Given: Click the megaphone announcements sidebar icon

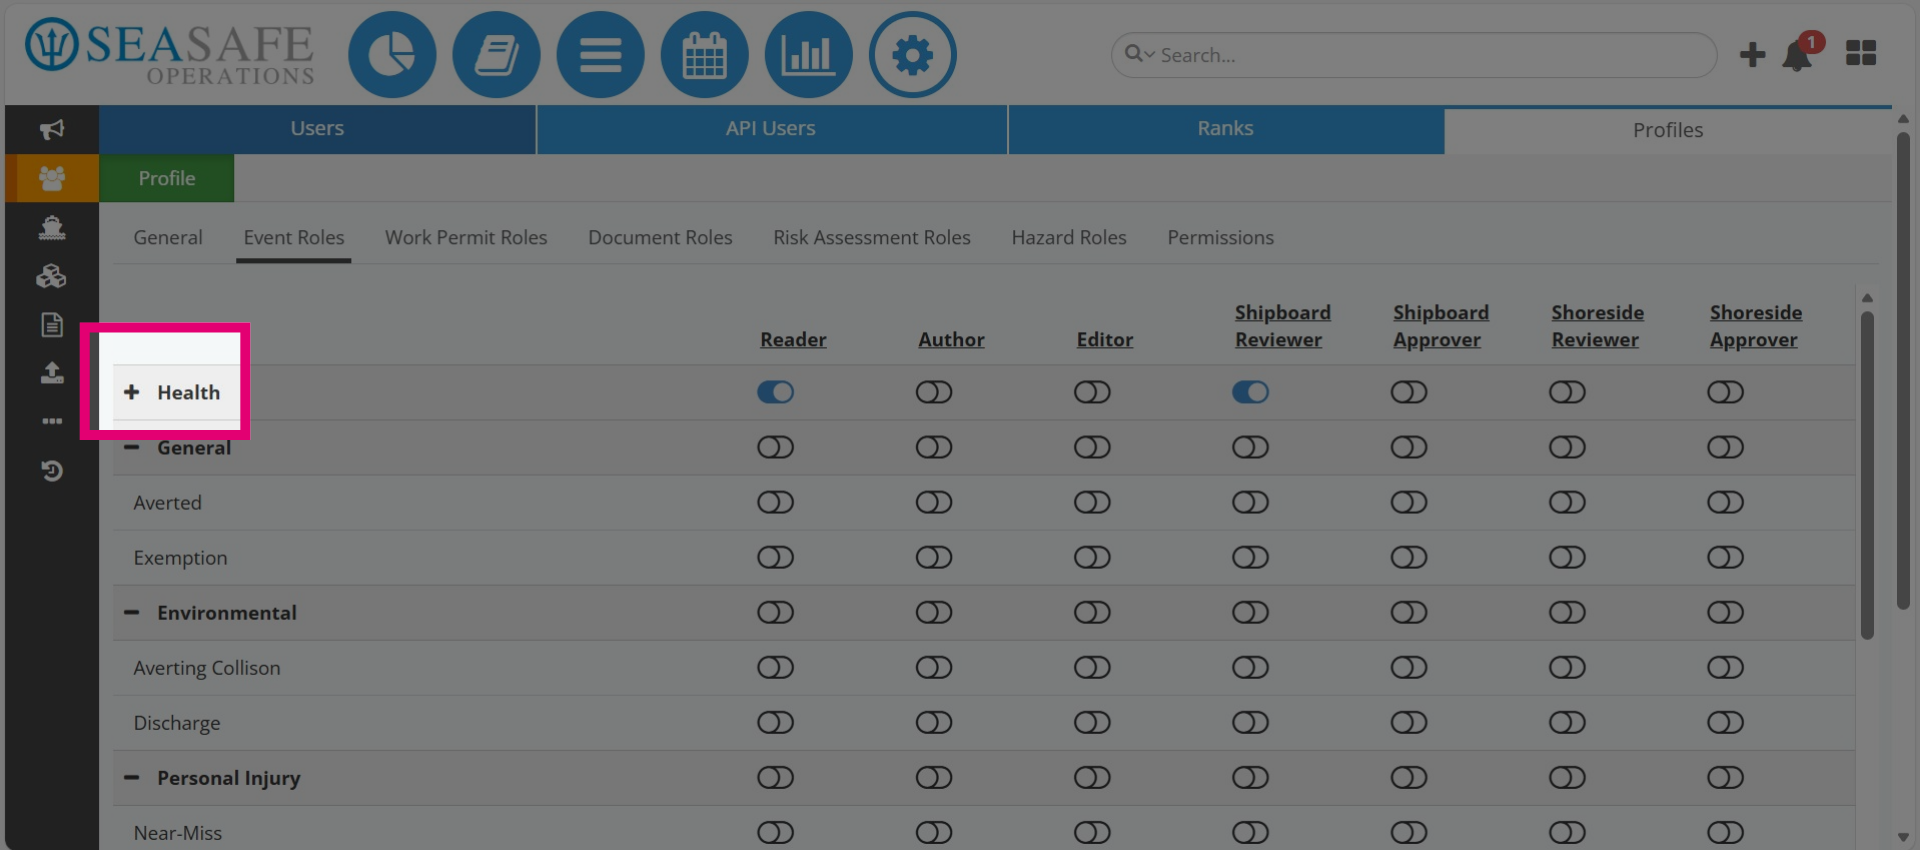Looking at the screenshot, I should tap(52, 129).
